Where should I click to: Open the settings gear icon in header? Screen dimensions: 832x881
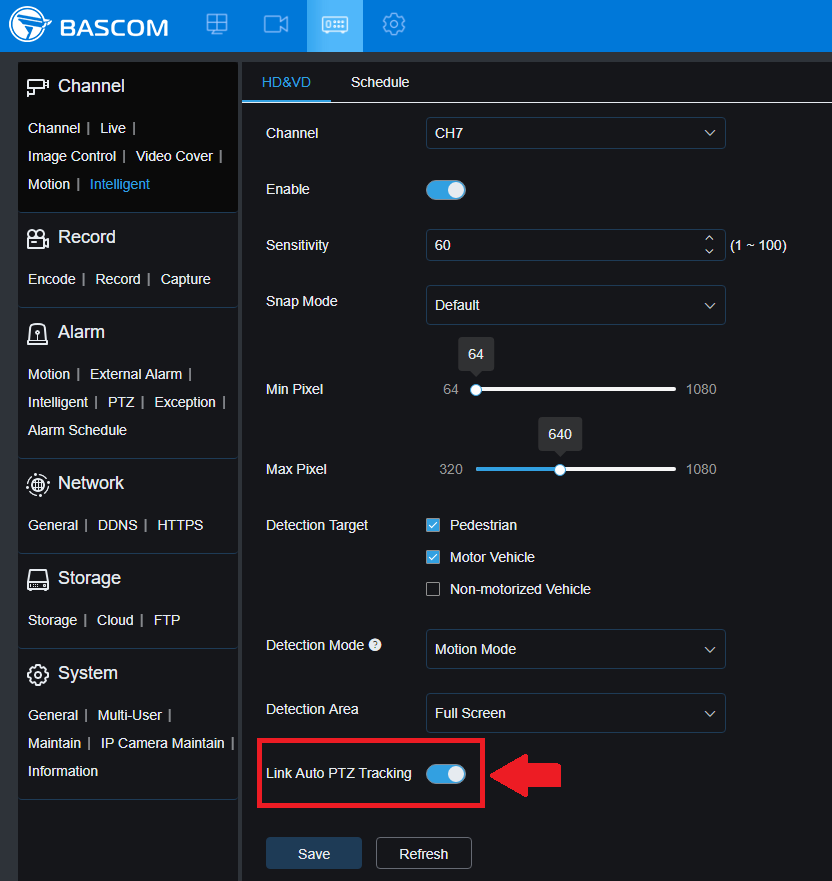click(394, 24)
